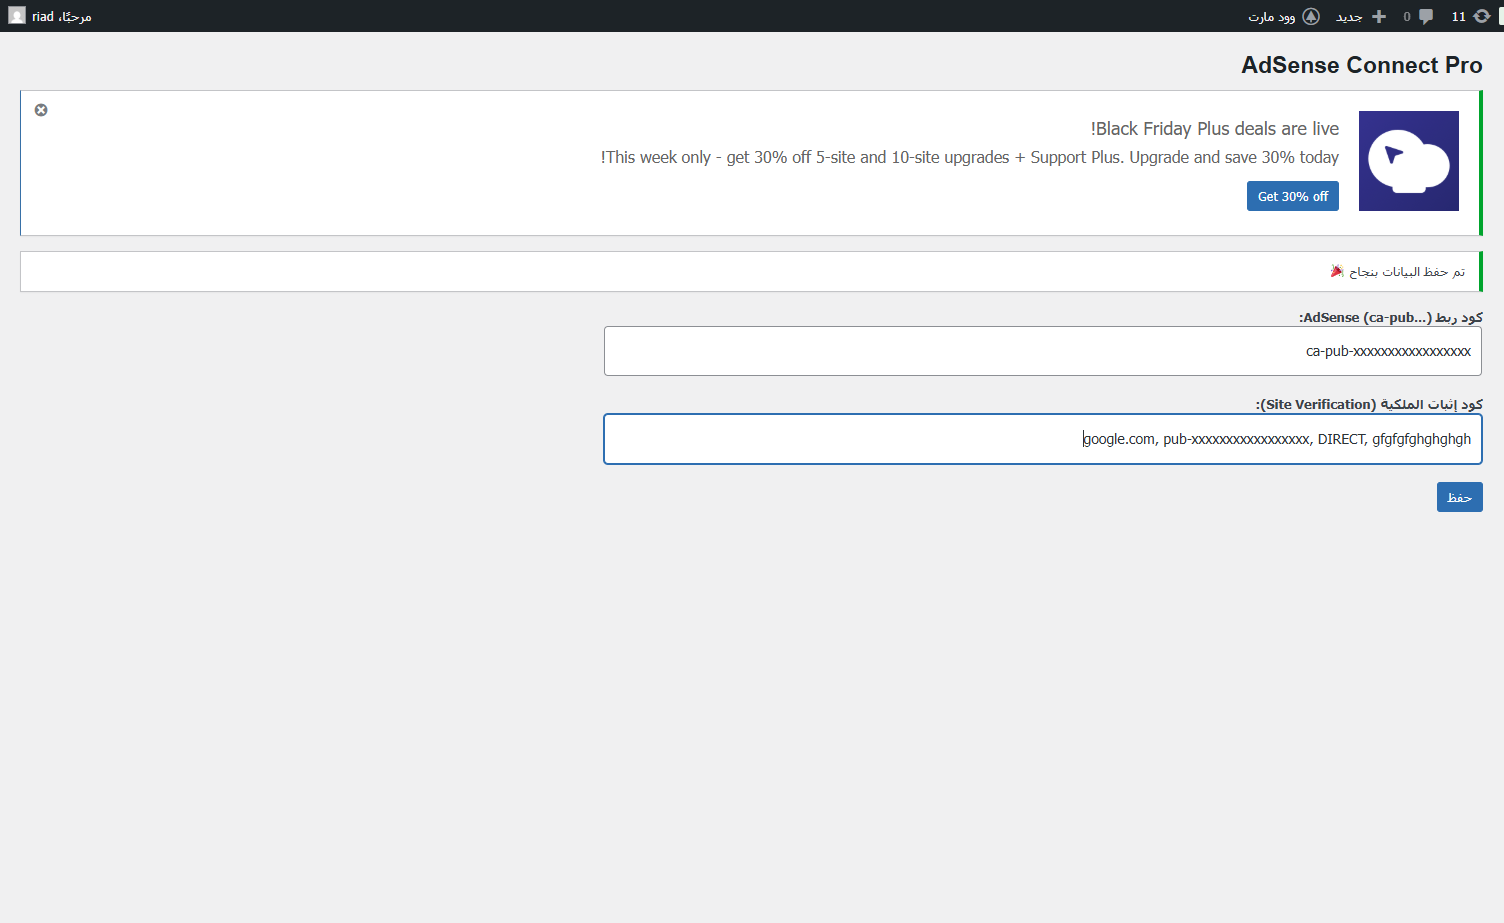Click the party emoji in success notice
This screenshot has height=923, width=1504.
pos(1337,271)
